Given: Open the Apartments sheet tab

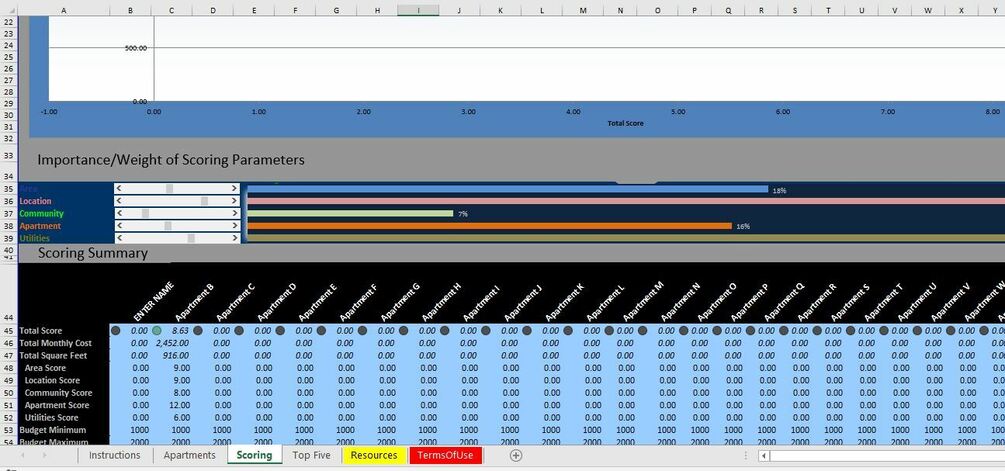Looking at the screenshot, I should (189, 455).
